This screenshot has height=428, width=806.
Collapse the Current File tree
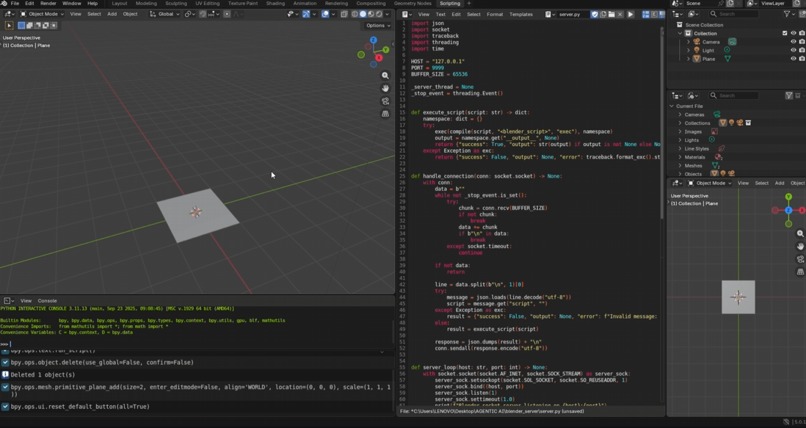click(x=671, y=106)
